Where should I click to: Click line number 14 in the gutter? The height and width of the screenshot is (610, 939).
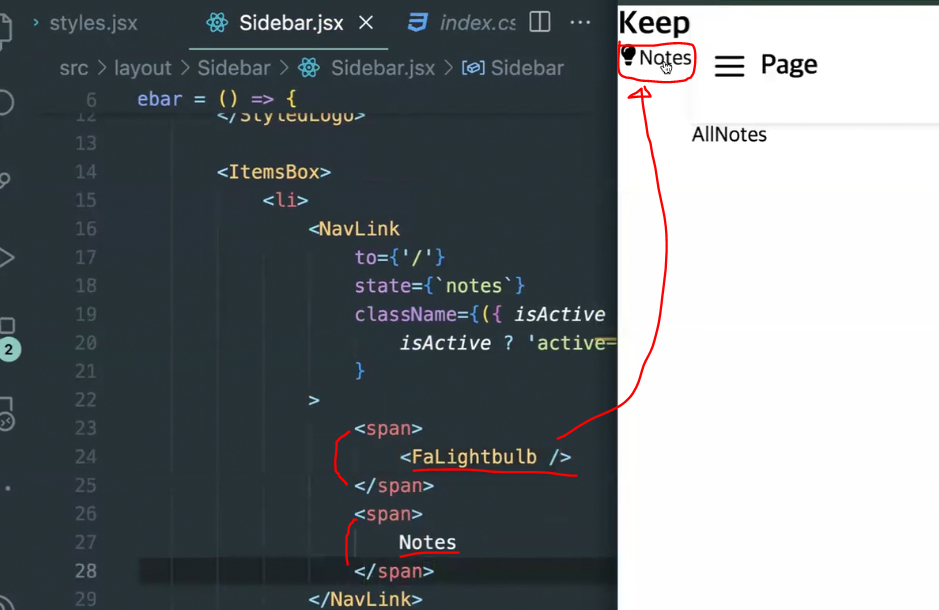pos(86,172)
